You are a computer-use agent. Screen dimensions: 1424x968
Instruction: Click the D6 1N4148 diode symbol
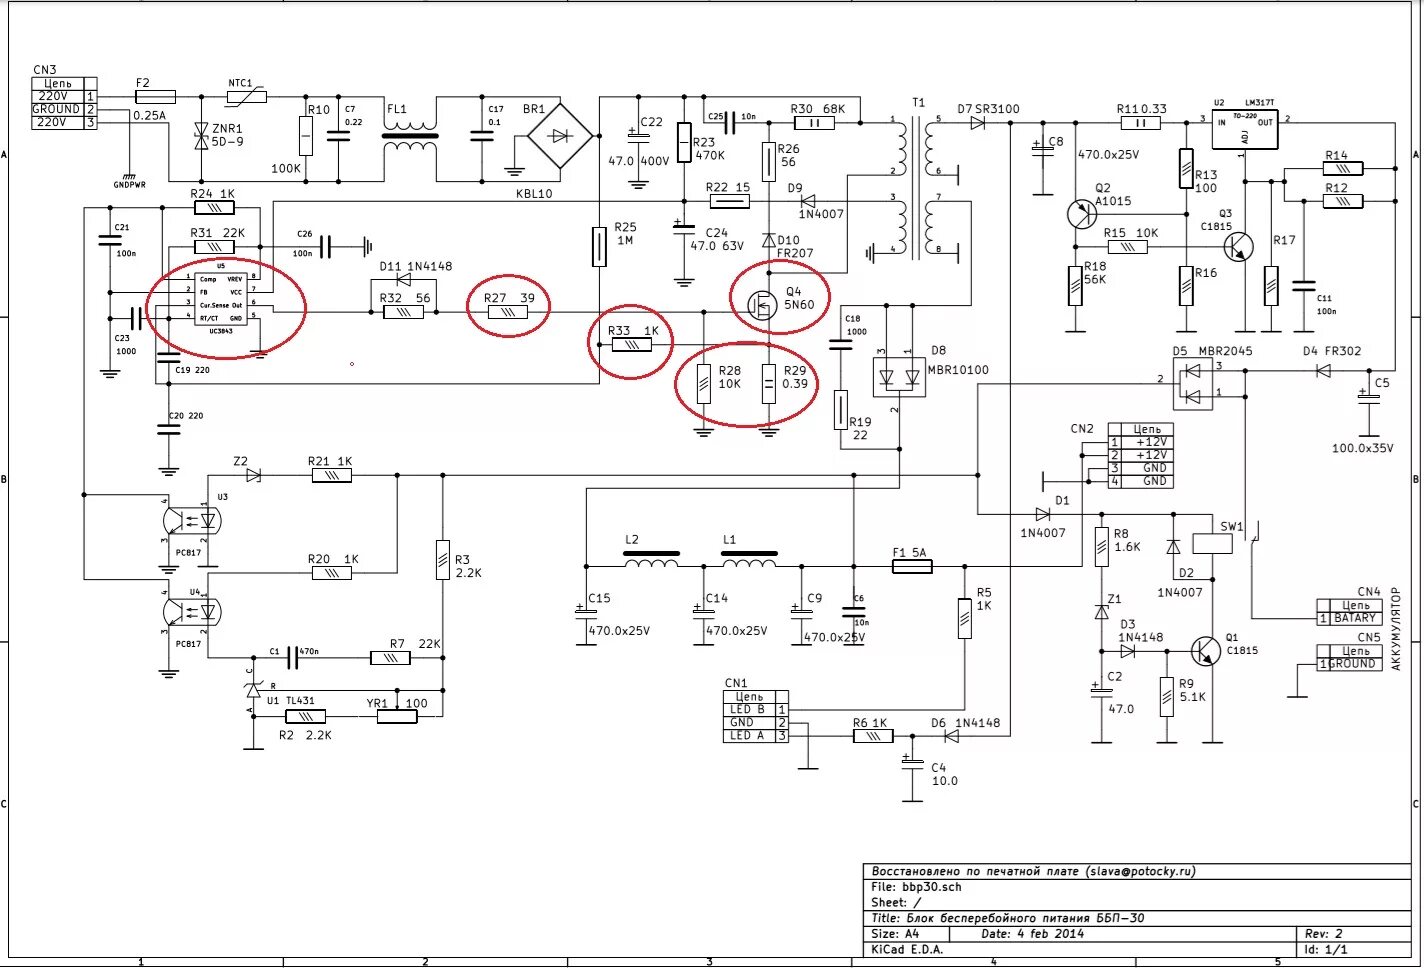point(951,736)
